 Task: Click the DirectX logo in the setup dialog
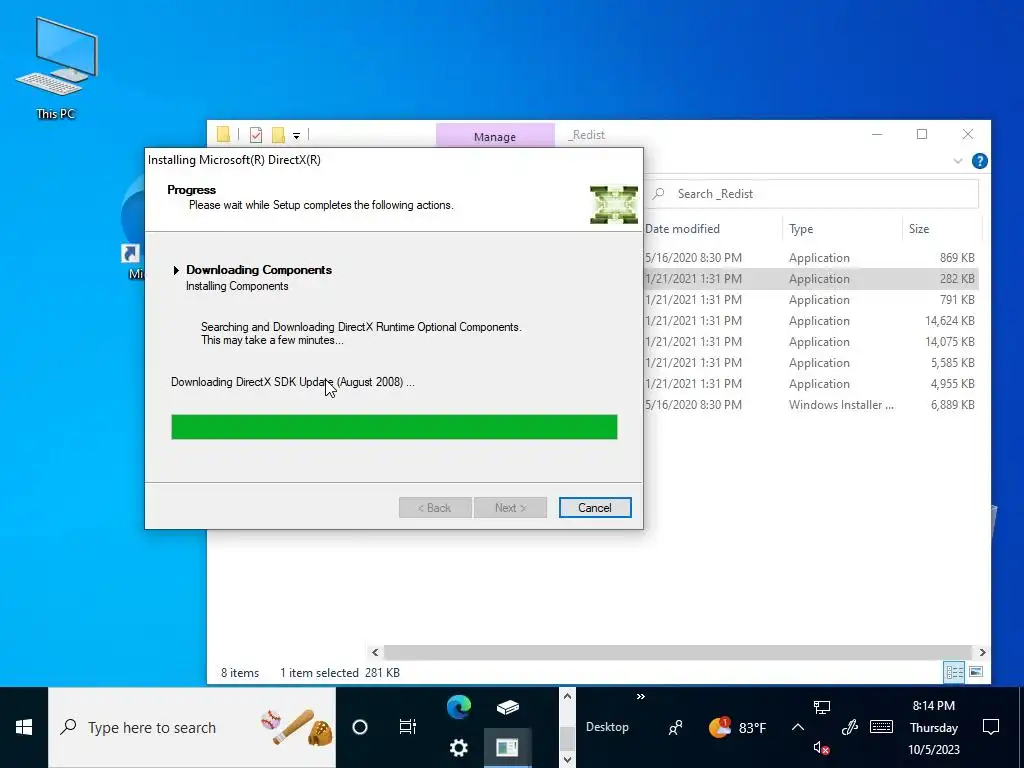pos(613,204)
